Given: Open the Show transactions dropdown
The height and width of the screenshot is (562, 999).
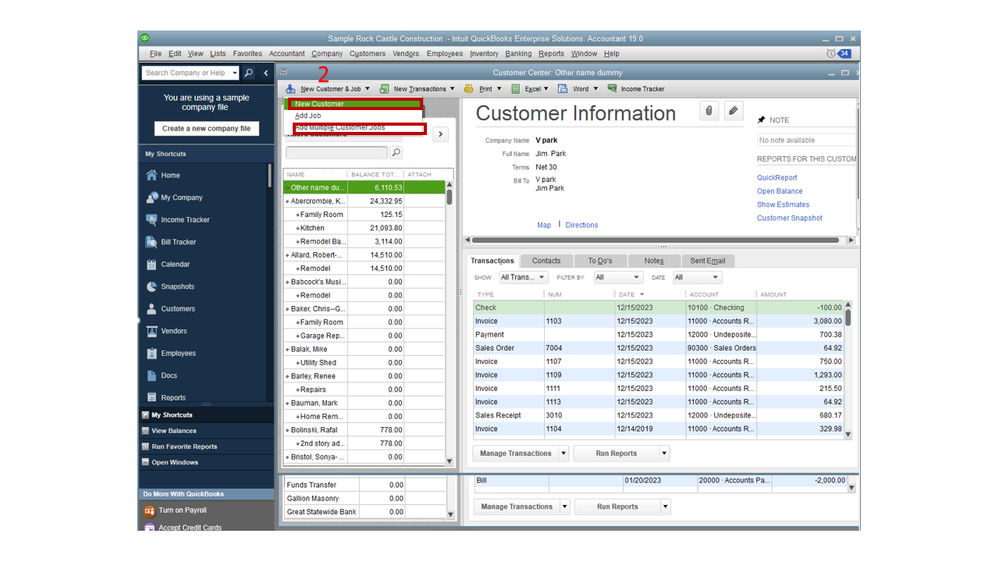Looking at the screenshot, I should tap(523, 277).
